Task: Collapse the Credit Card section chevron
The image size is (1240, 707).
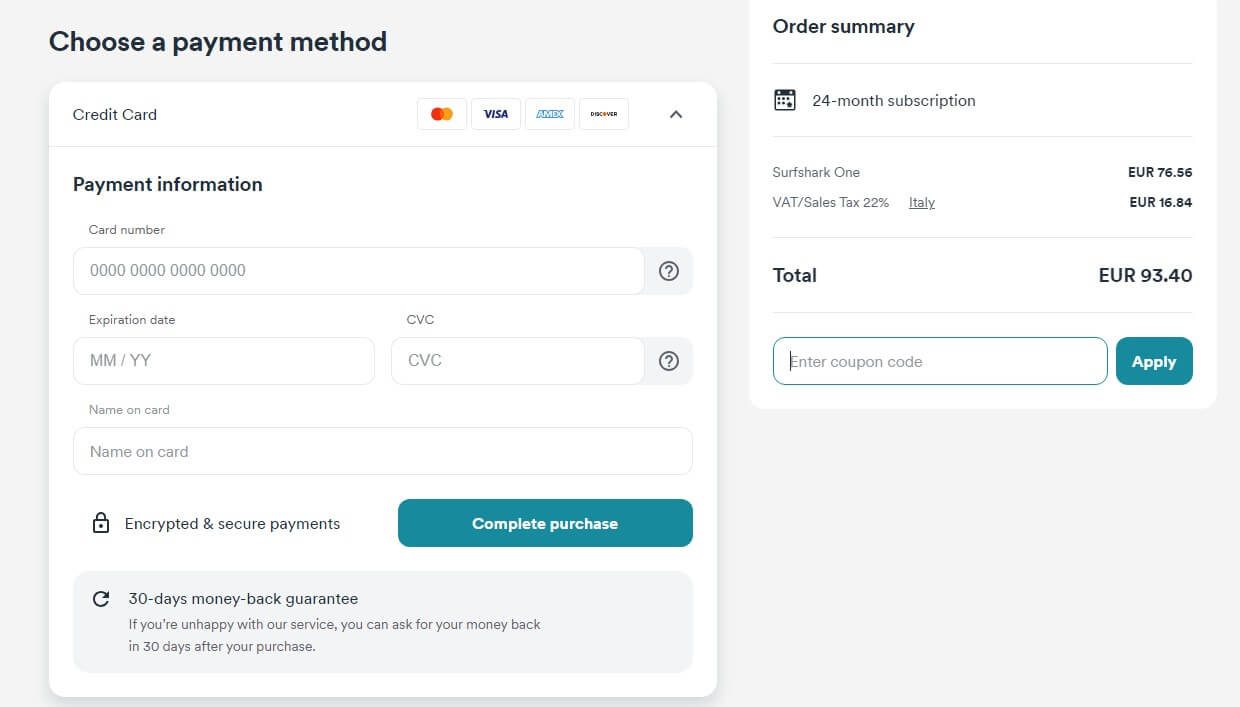Action: 676,114
